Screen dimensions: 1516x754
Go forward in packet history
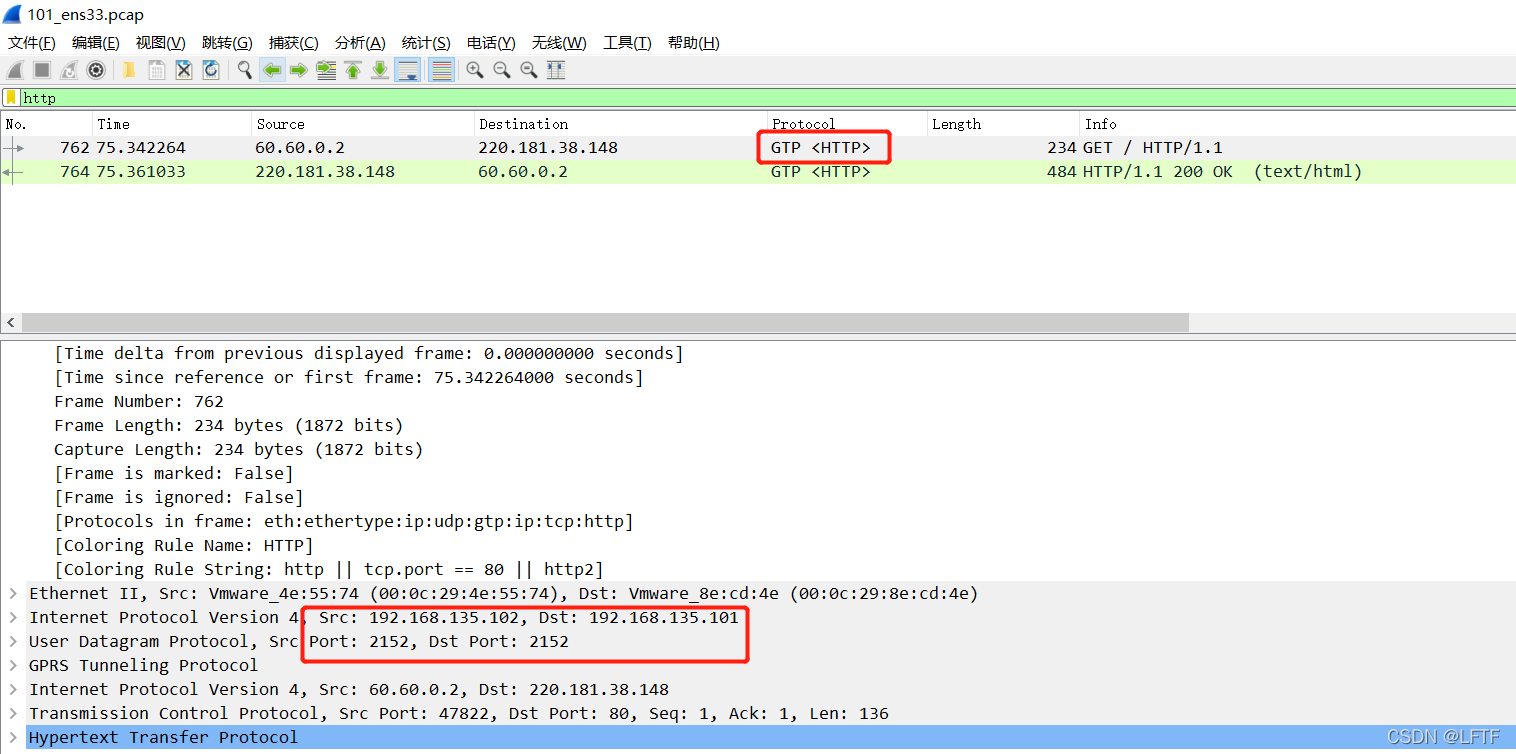(298, 70)
